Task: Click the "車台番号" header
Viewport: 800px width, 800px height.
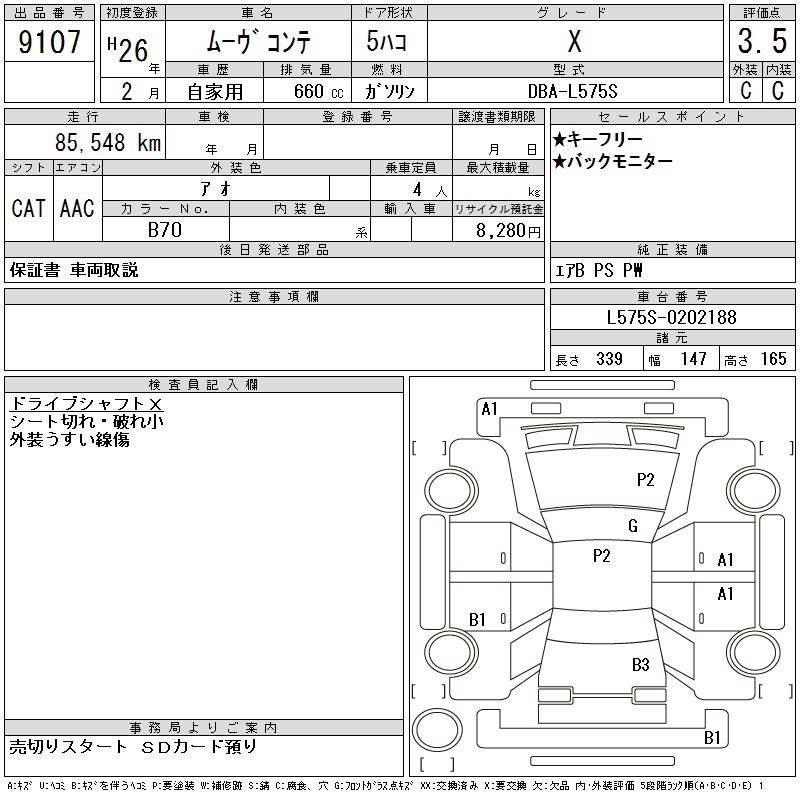Action: 672,297
